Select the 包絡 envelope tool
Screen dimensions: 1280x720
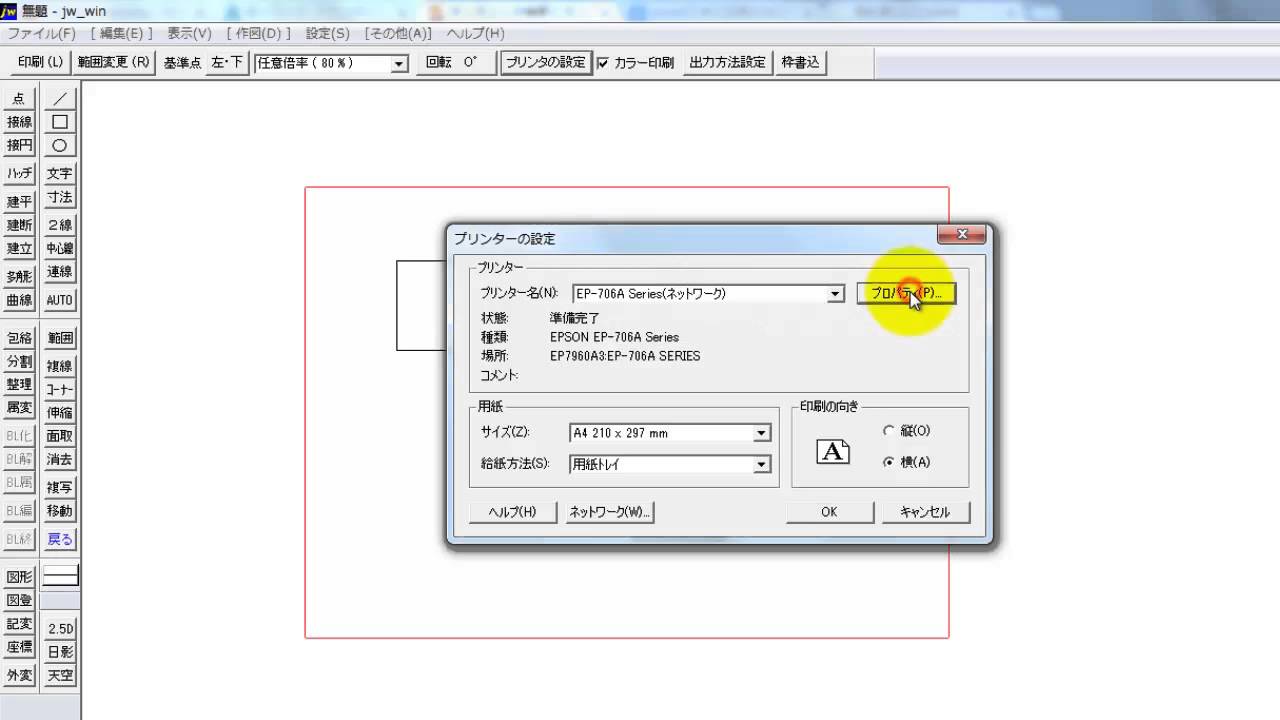pos(19,338)
